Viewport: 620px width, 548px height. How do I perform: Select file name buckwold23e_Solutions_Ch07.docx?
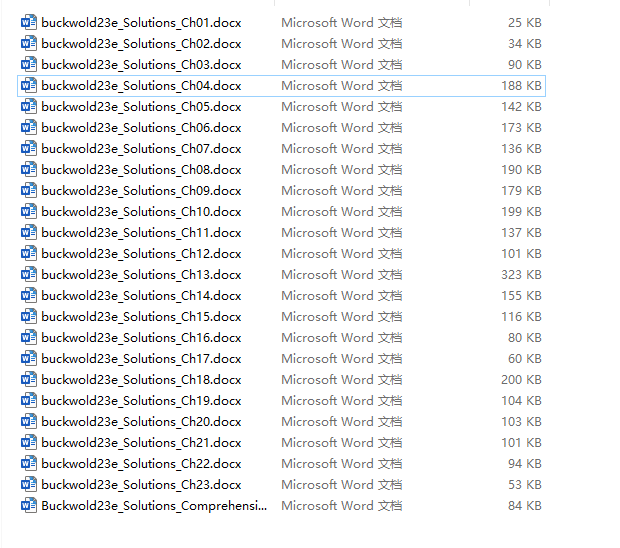click(x=141, y=149)
